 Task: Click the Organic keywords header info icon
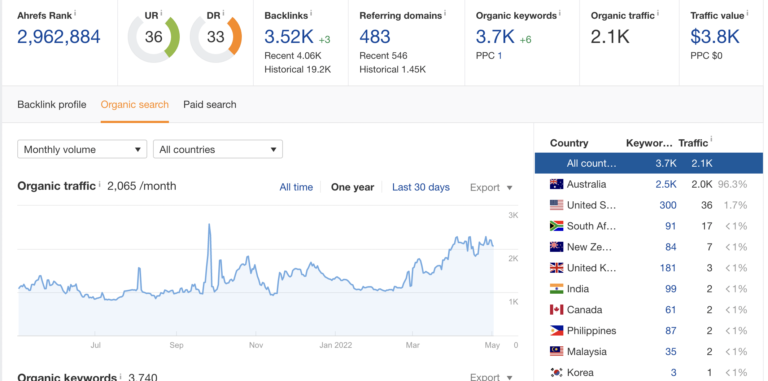coord(559,13)
